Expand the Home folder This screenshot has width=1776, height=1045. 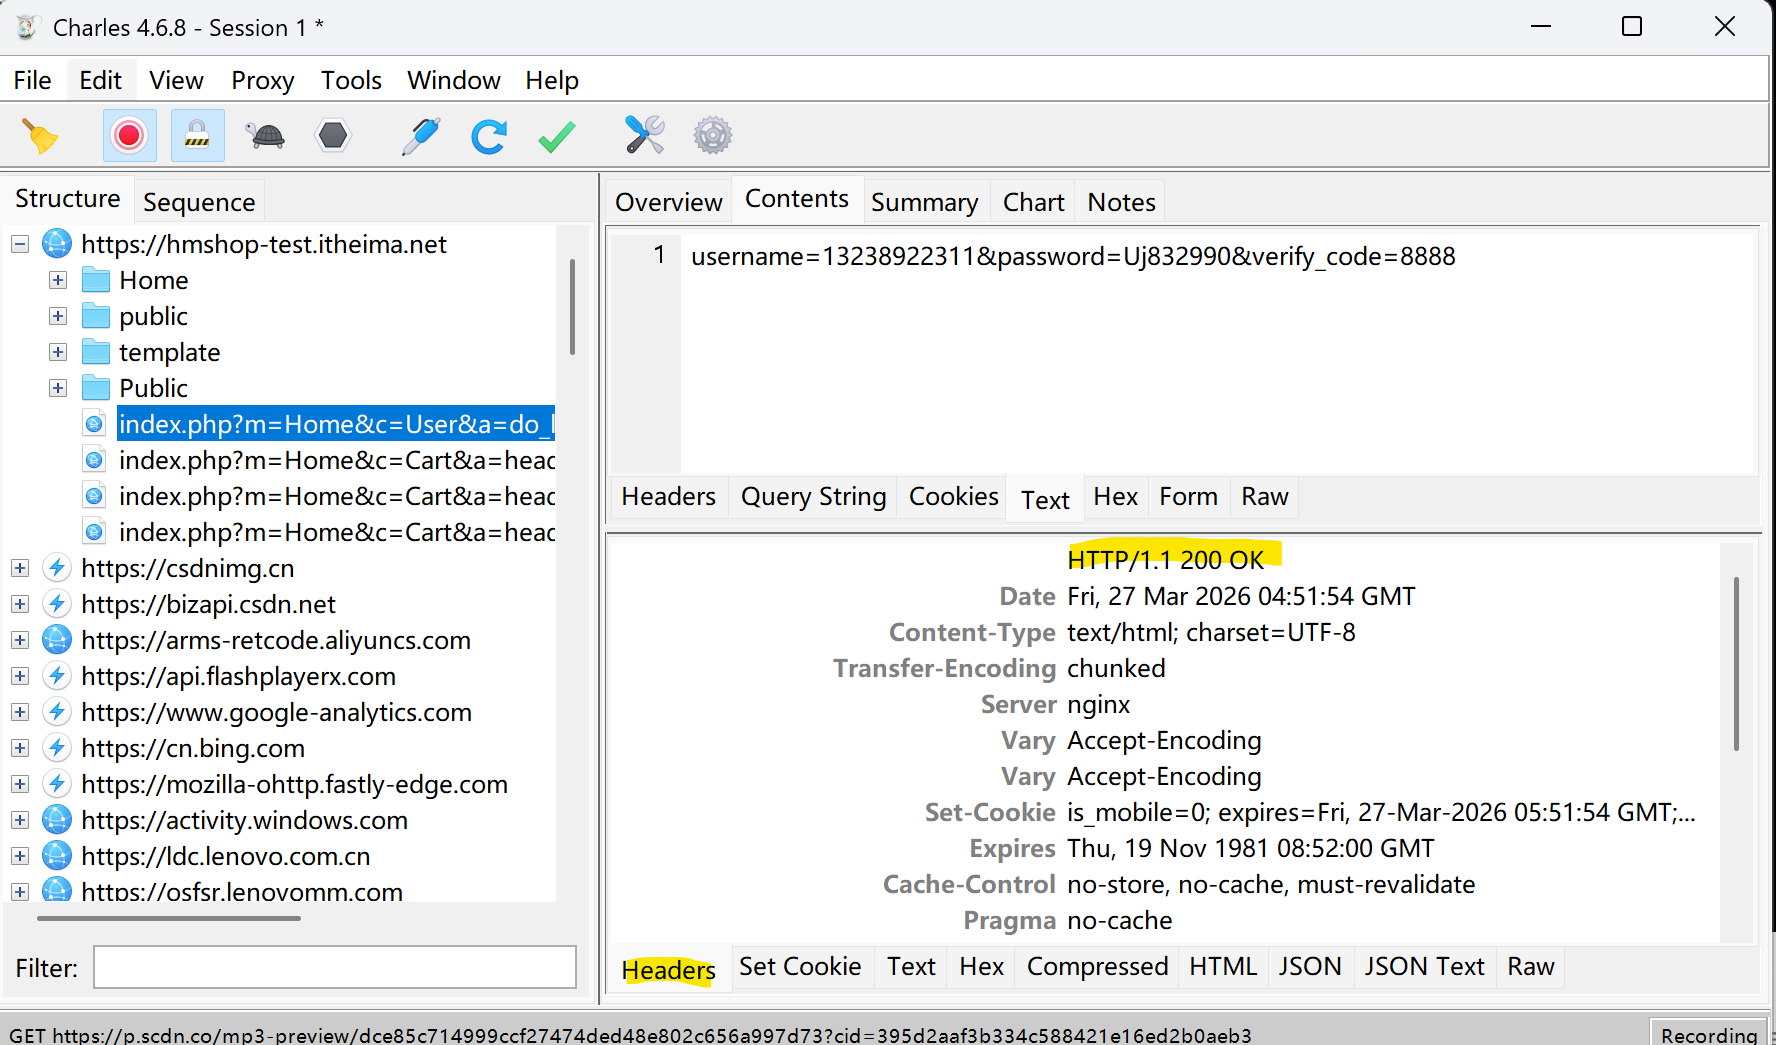coord(58,280)
